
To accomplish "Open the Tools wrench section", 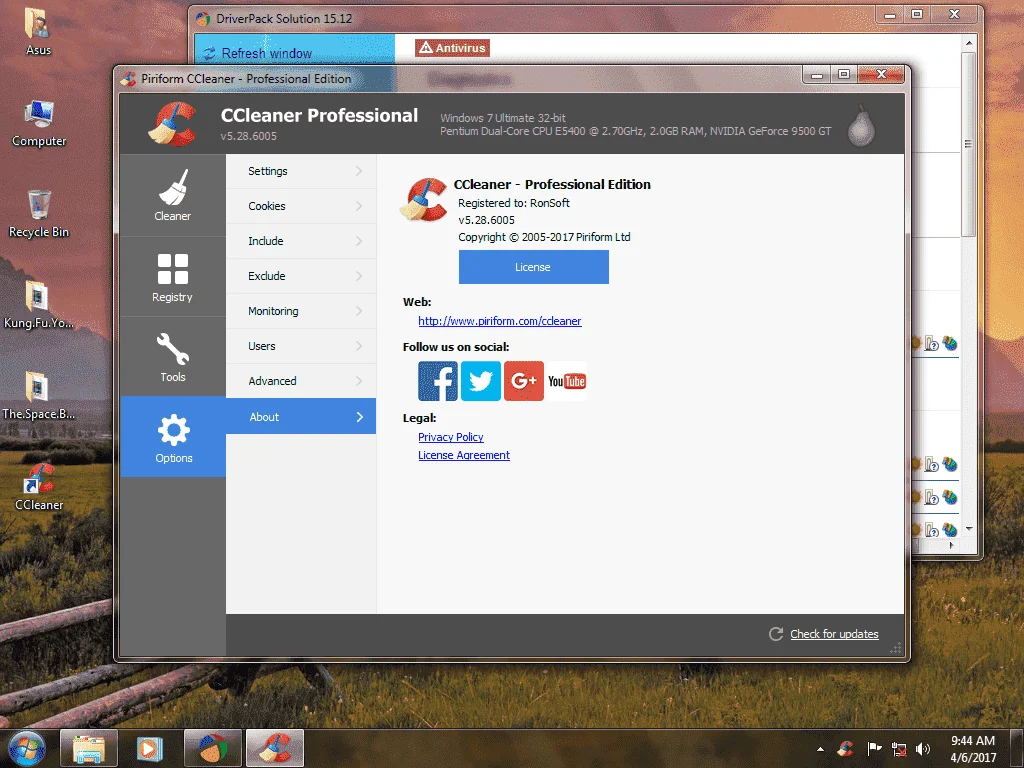I will tap(172, 357).
